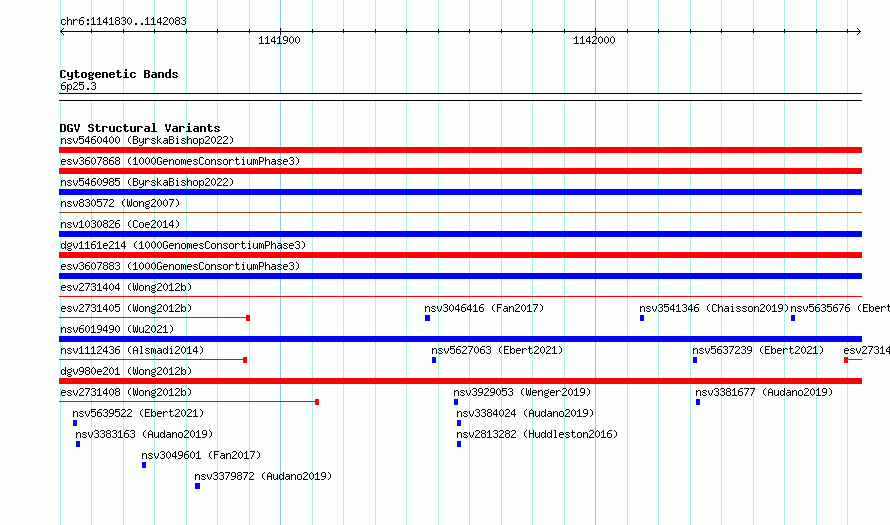Open nsv3929053 (Wenger2019) label
The image size is (890, 525).
coord(522,392)
